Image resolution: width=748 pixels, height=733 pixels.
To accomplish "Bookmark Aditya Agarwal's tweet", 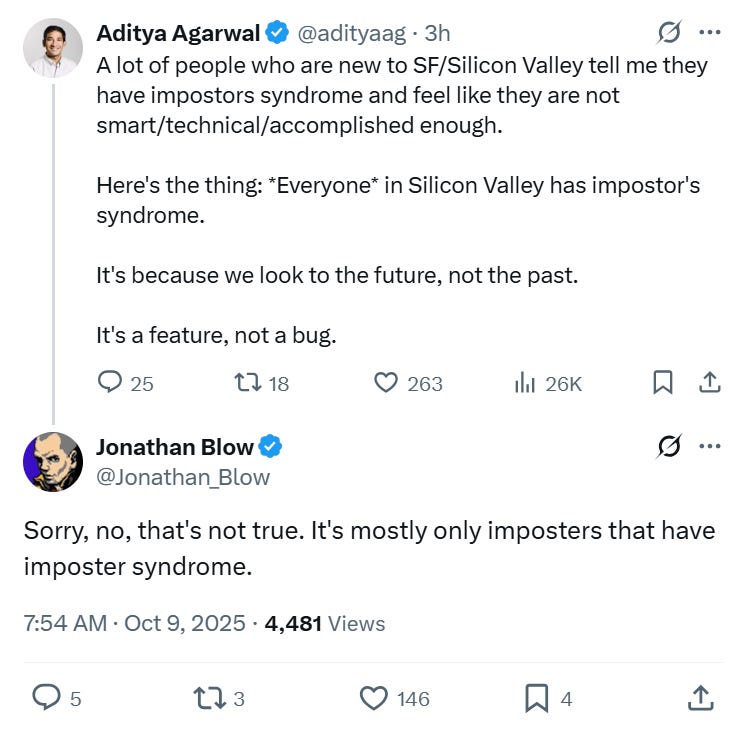I will (662, 382).
